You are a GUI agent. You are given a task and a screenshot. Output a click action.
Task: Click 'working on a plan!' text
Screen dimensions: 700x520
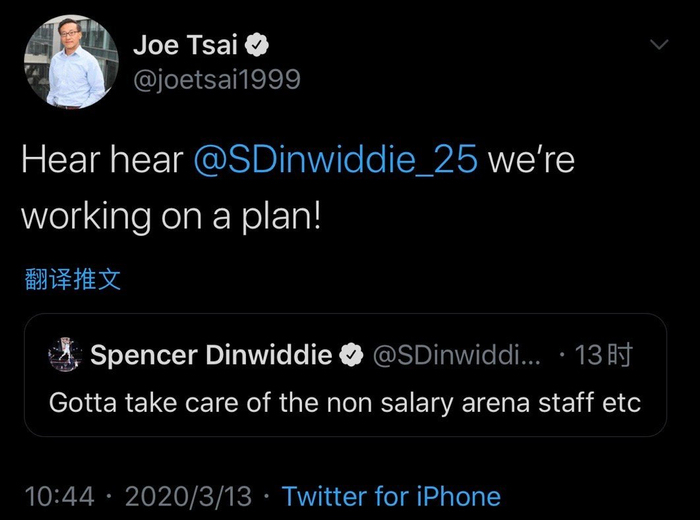pos(171,215)
